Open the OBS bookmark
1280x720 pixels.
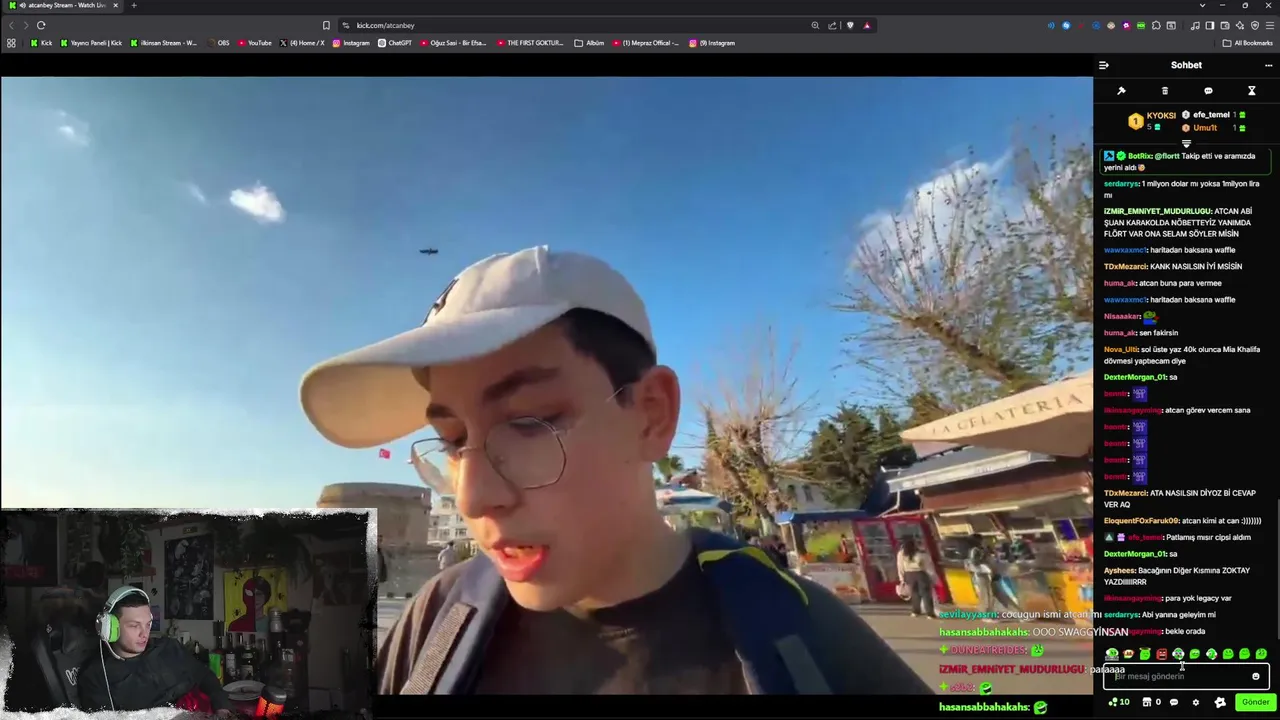218,43
